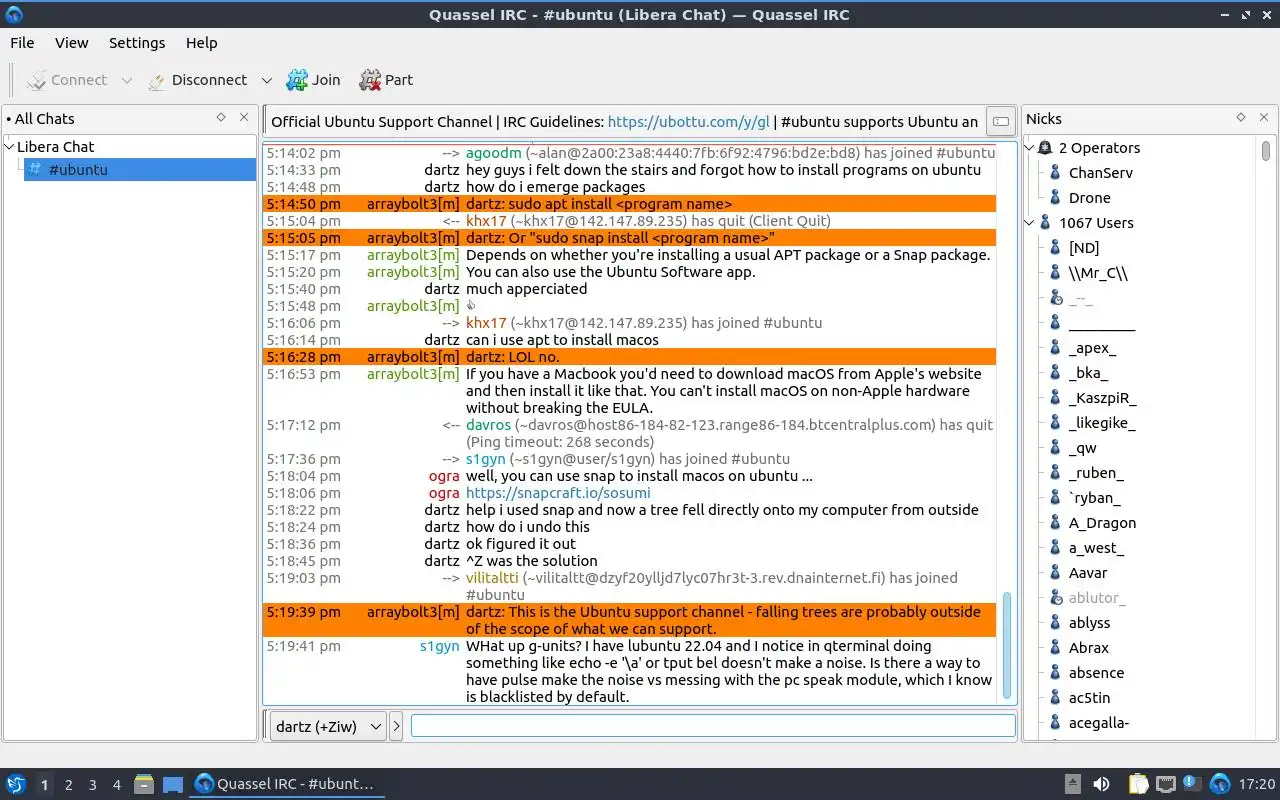This screenshot has height=800, width=1280.
Task: Click the bell icon beside 2 Operators
Action: click(1045, 148)
